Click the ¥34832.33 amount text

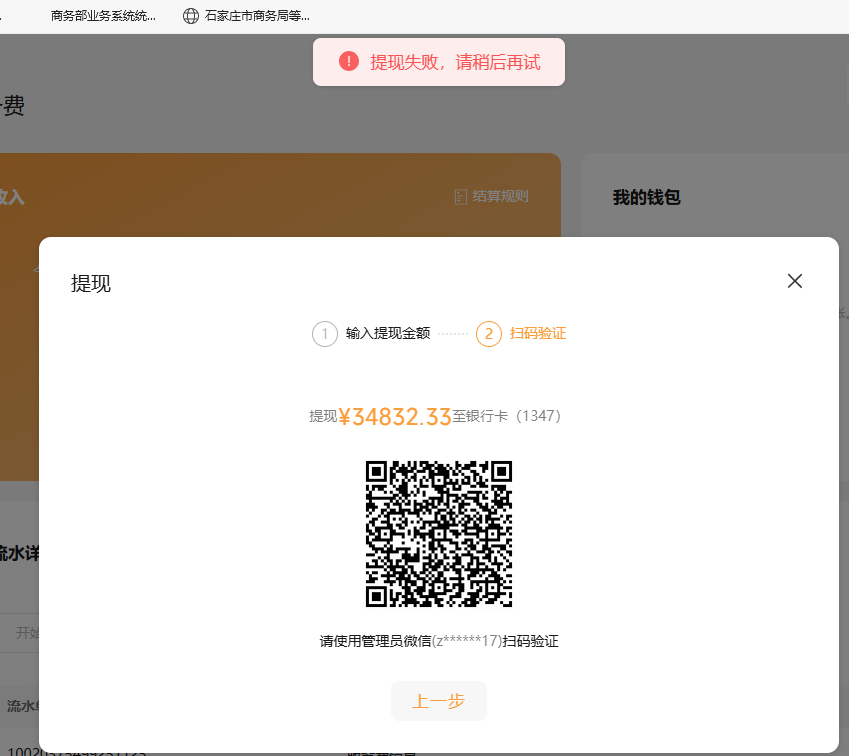pyautogui.click(x=395, y=417)
